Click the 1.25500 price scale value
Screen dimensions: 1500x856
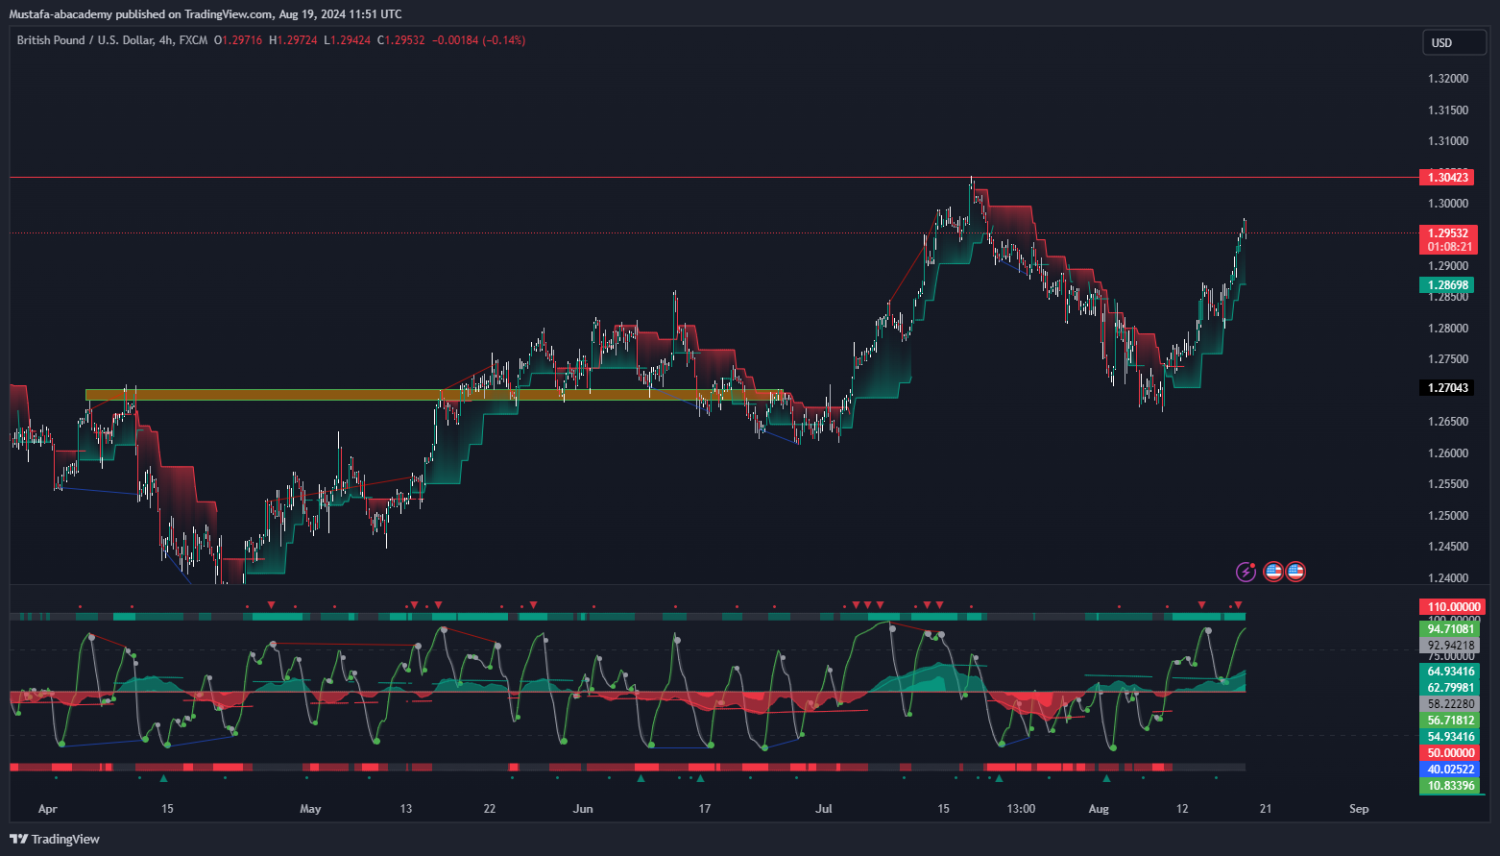[x=1448, y=484]
